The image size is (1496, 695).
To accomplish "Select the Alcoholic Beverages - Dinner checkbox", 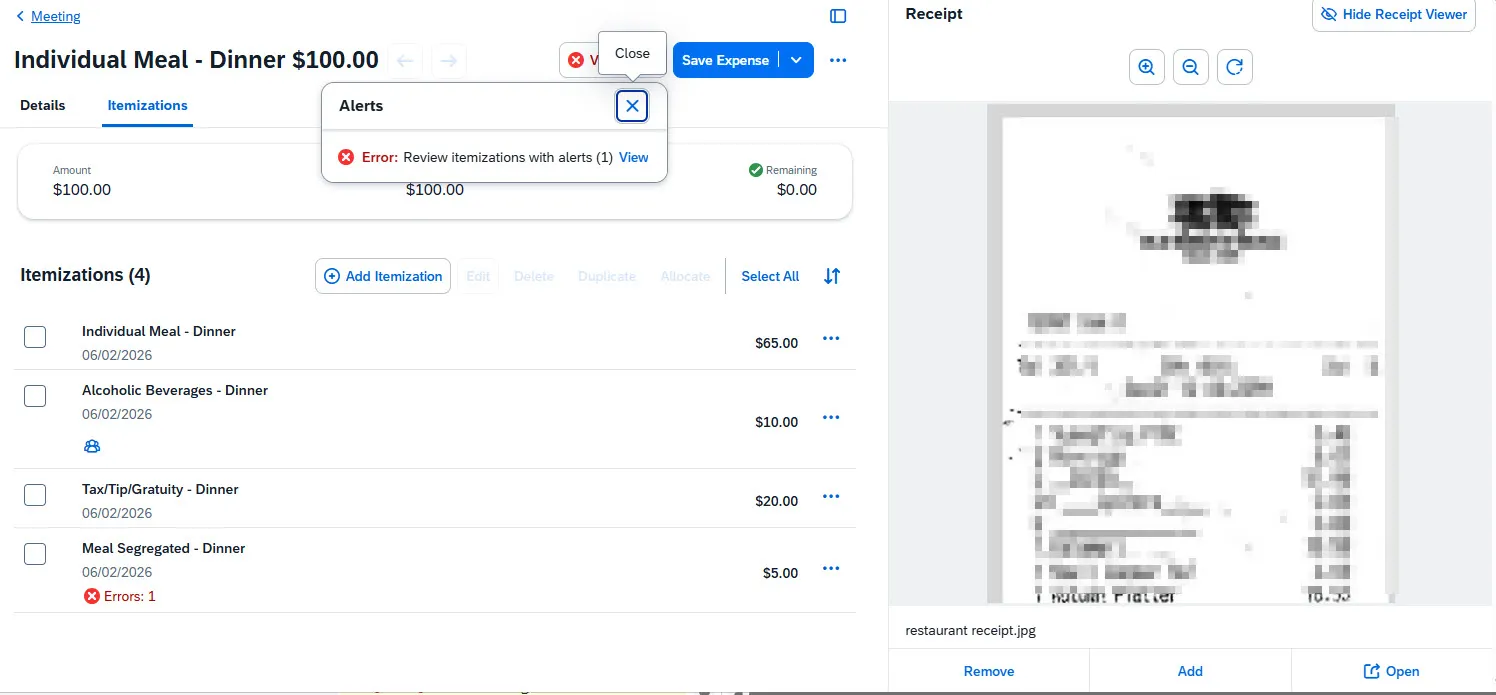I will pos(35,396).
